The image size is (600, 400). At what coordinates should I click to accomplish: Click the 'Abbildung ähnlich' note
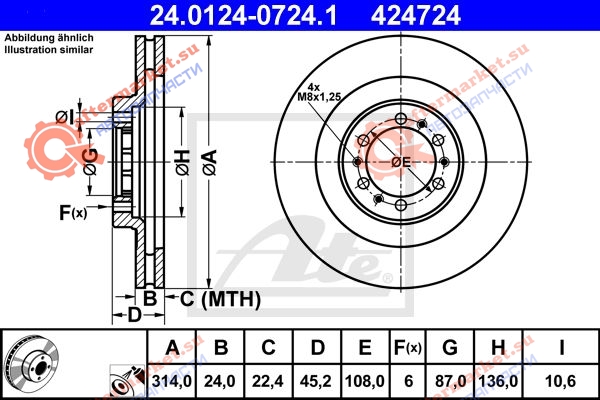[x=49, y=38]
